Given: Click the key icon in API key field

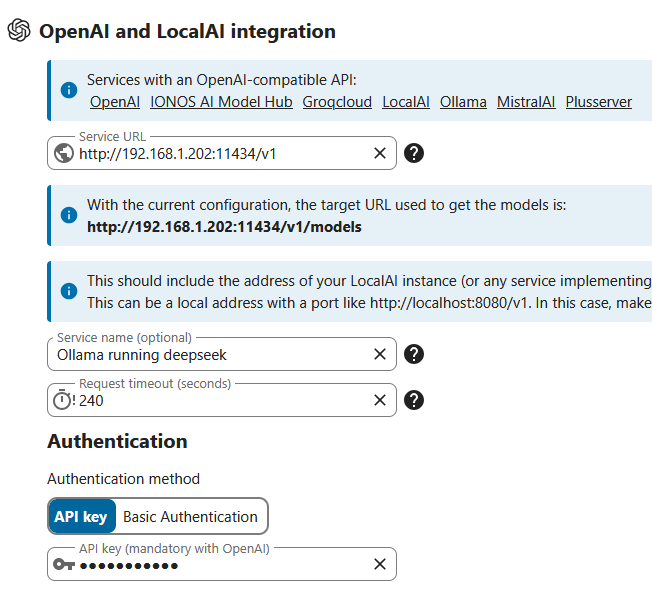Looking at the screenshot, I should click(65, 564).
